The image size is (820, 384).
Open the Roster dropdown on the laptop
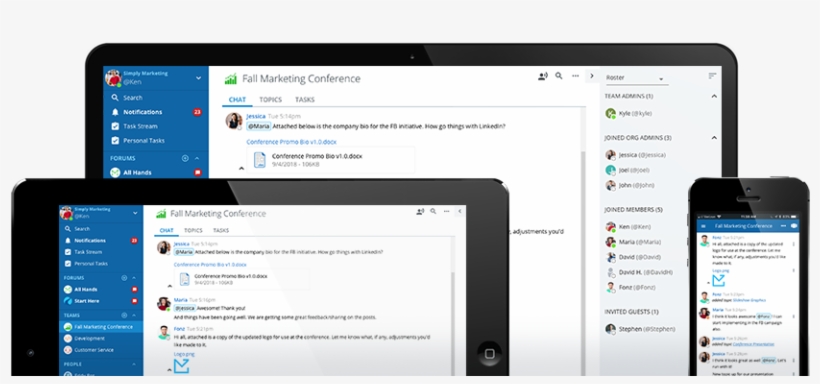click(636, 78)
